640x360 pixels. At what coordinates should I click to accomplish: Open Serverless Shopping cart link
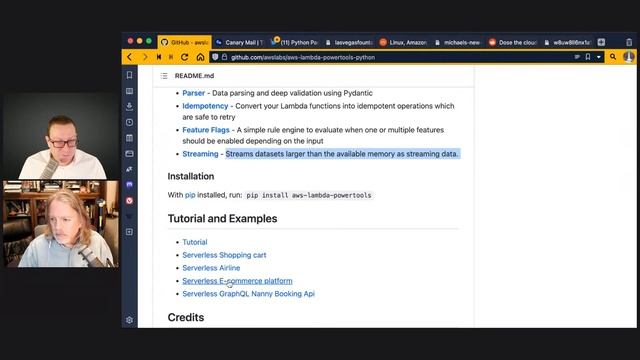coord(224,255)
